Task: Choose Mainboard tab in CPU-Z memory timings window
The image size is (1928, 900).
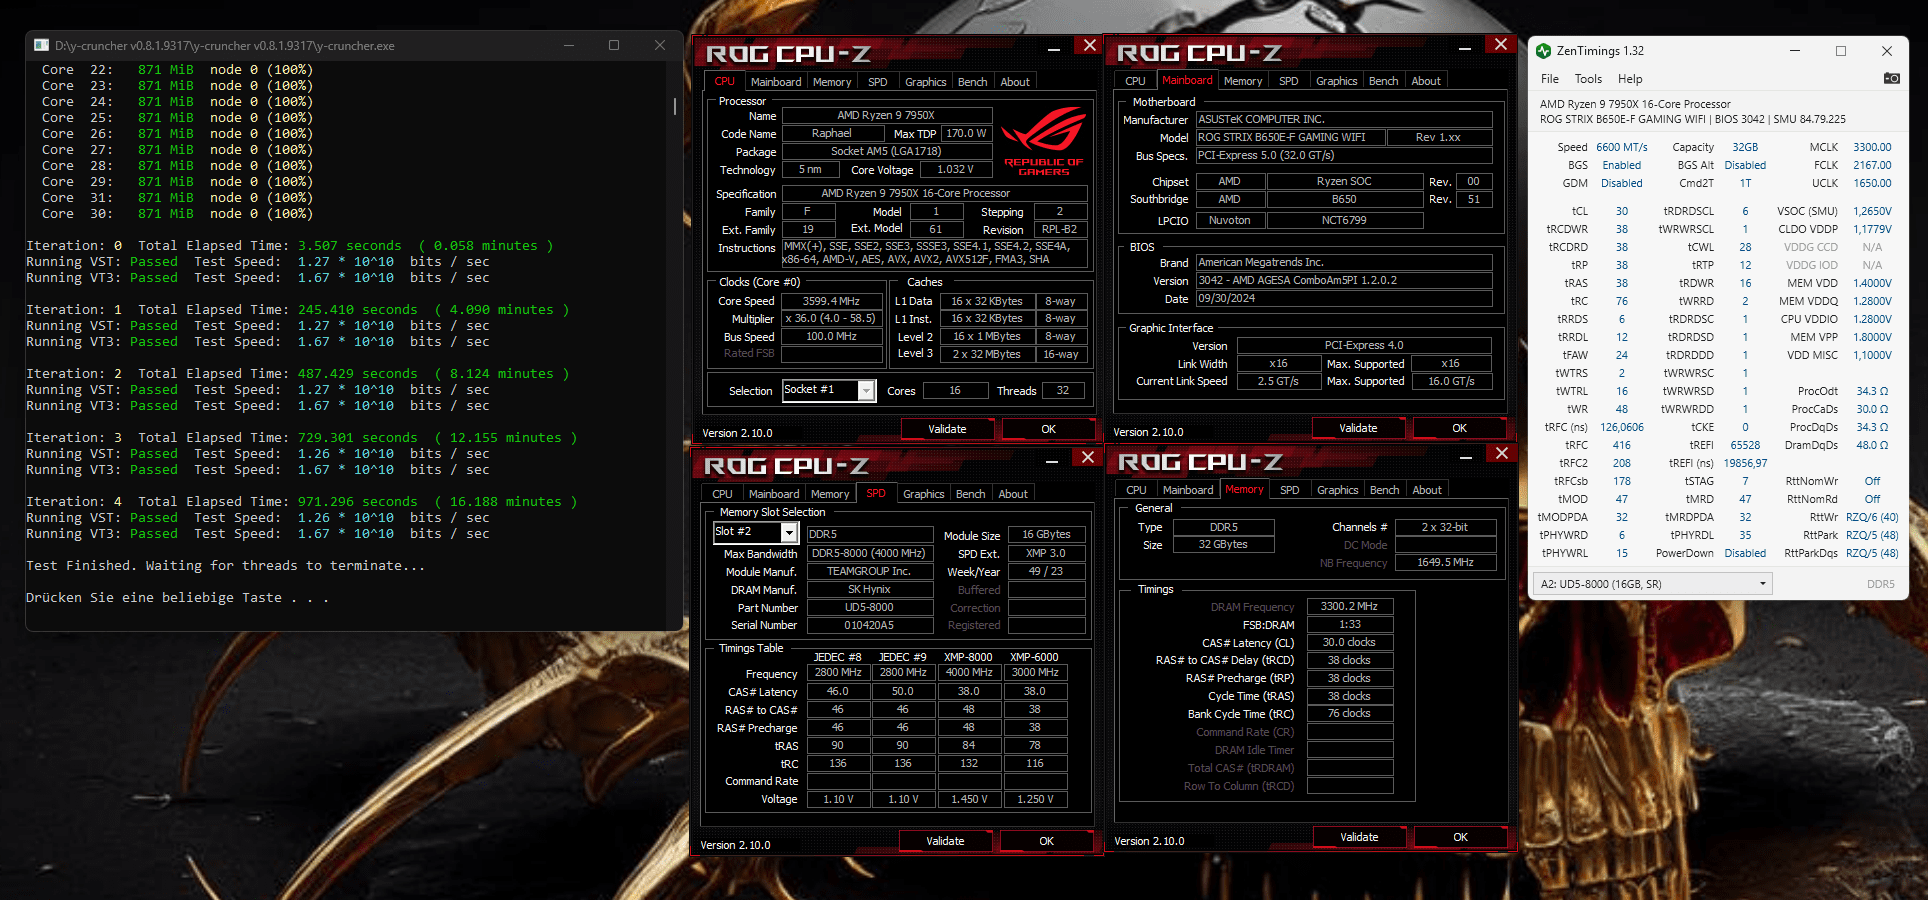Action: 1188,490
